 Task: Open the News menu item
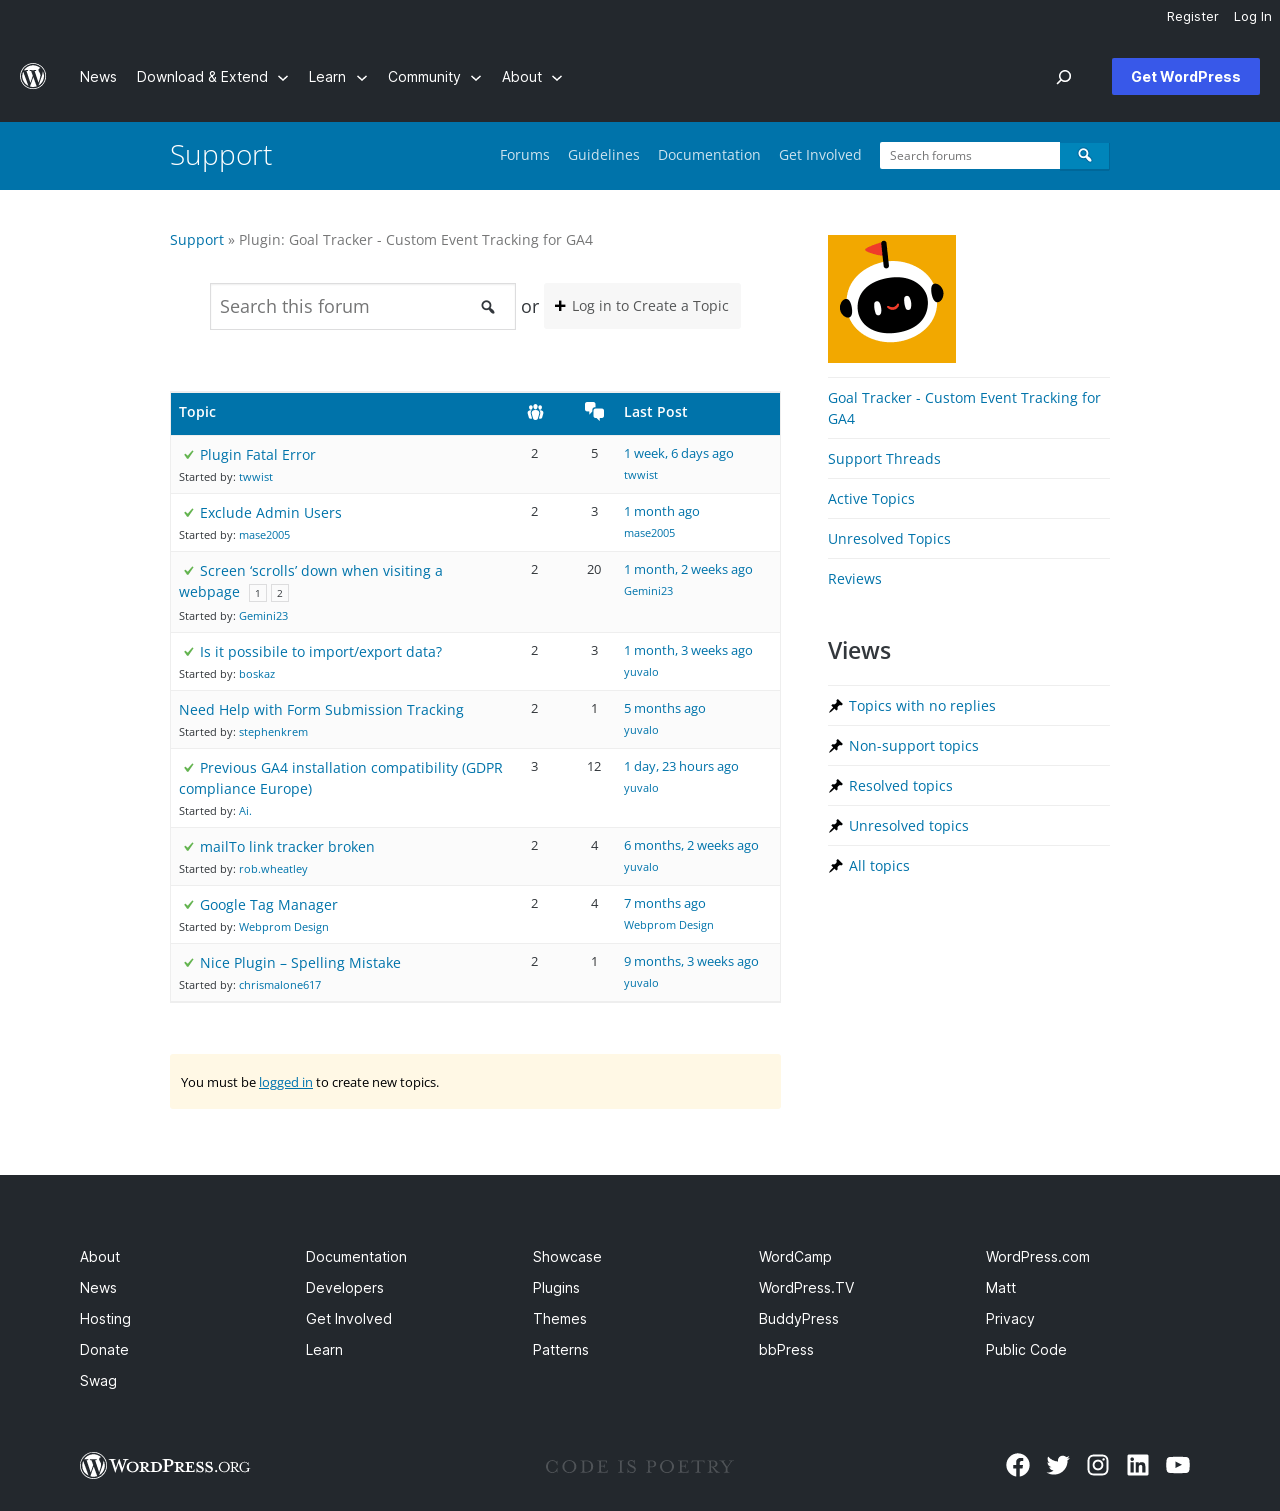(98, 77)
